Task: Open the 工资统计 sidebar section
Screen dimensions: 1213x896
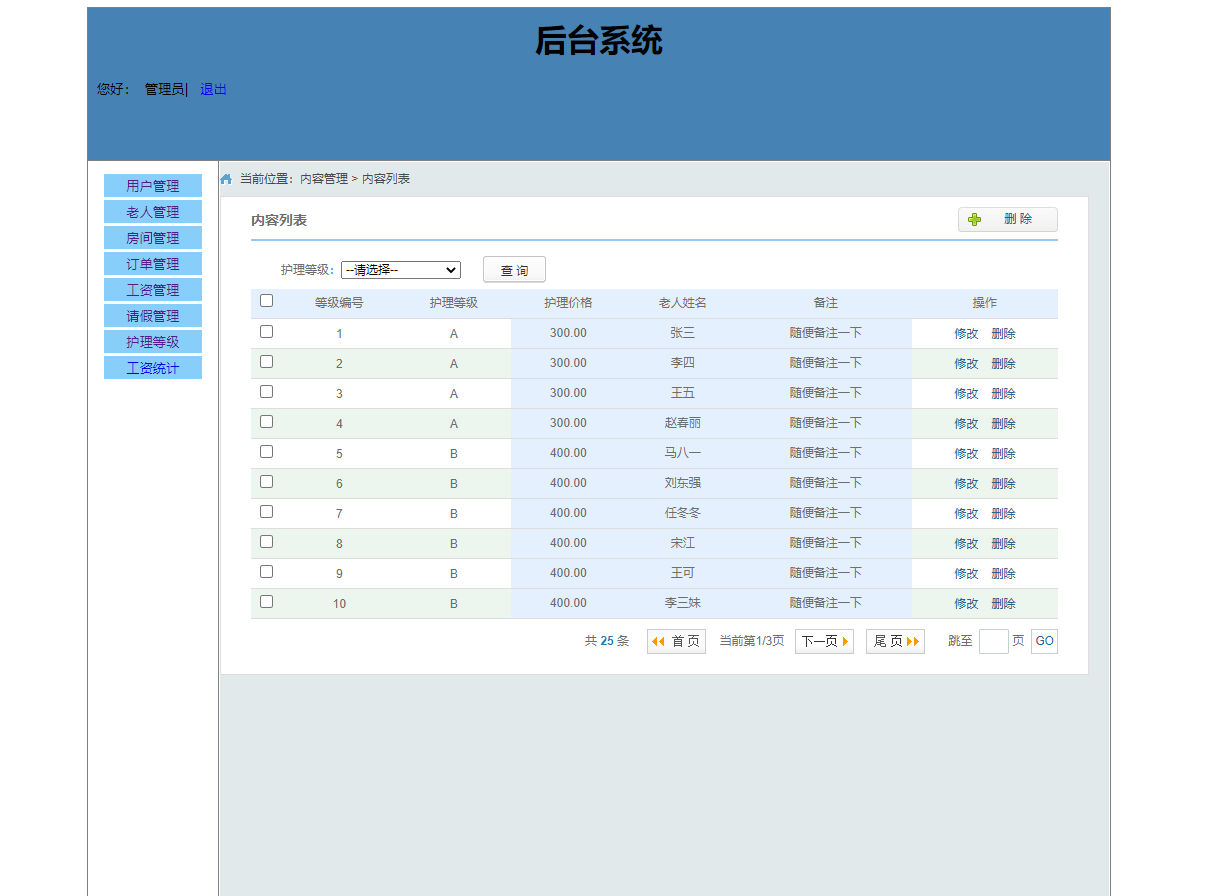Action: (152, 367)
